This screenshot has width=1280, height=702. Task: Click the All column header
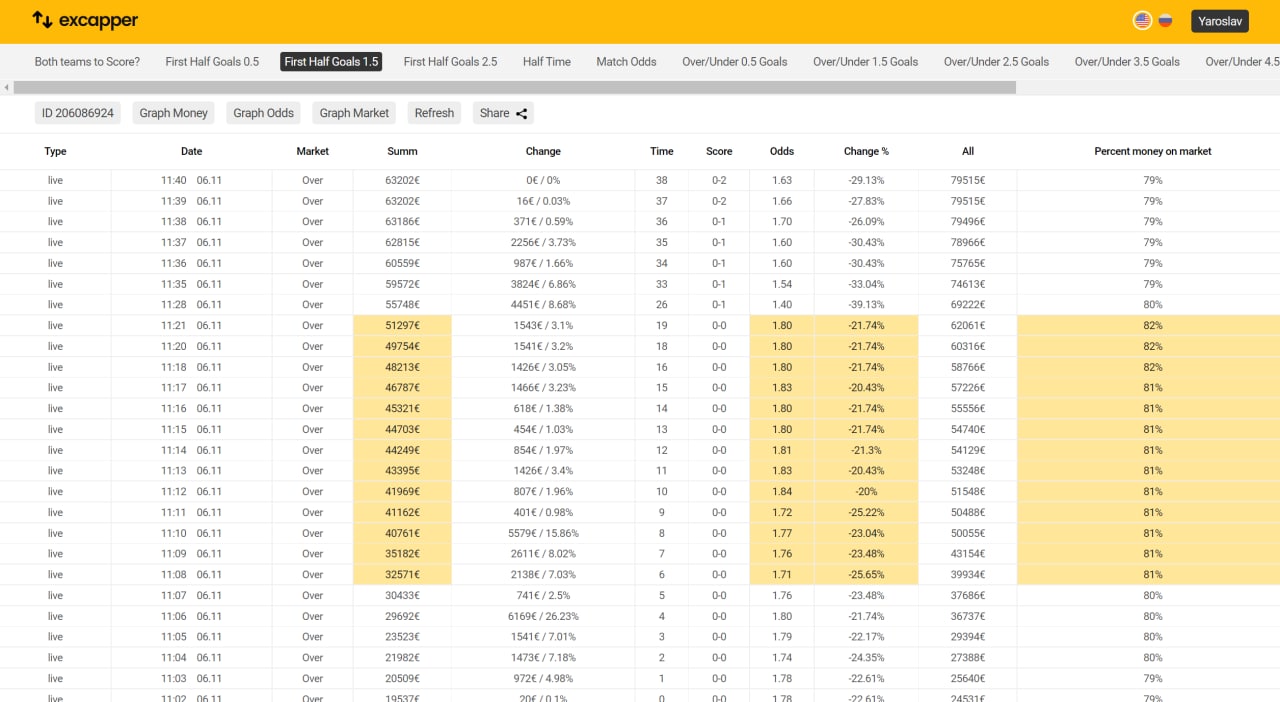967,151
